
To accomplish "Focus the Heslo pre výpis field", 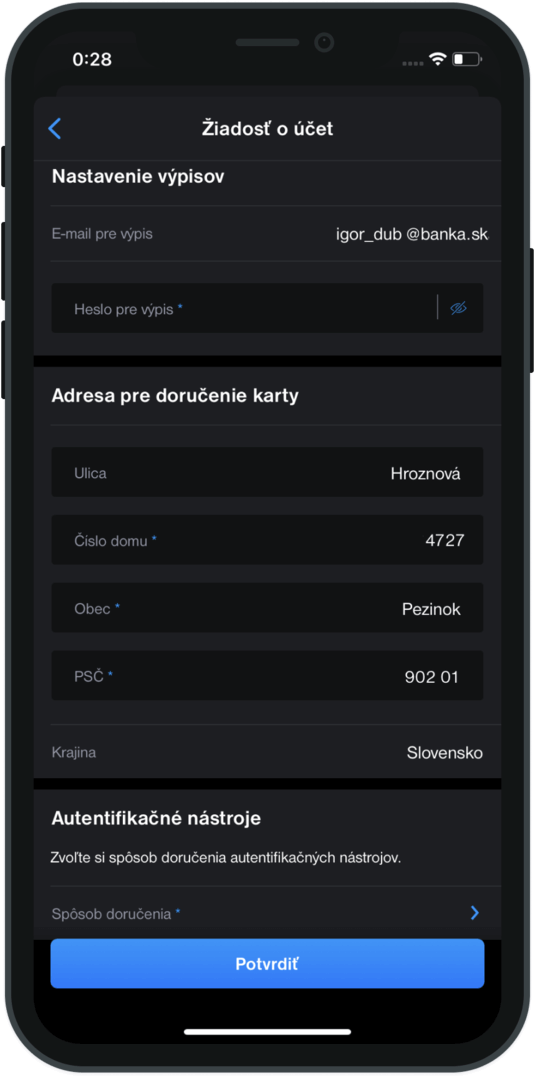I will pos(267,308).
